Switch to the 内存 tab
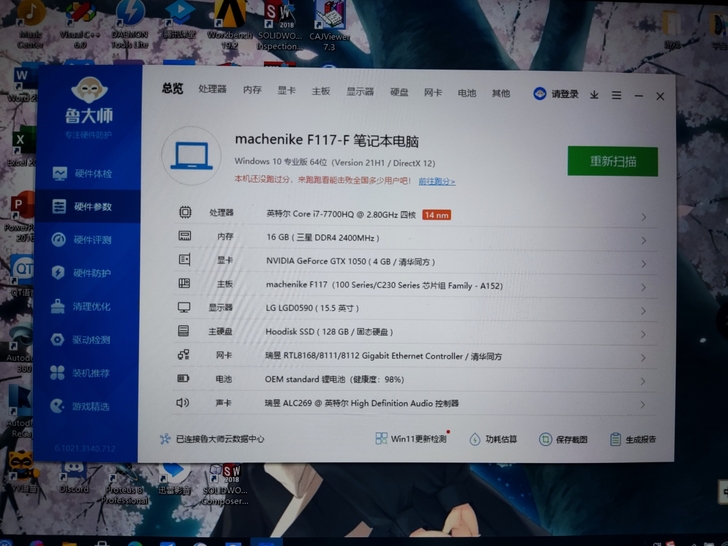 click(x=252, y=90)
